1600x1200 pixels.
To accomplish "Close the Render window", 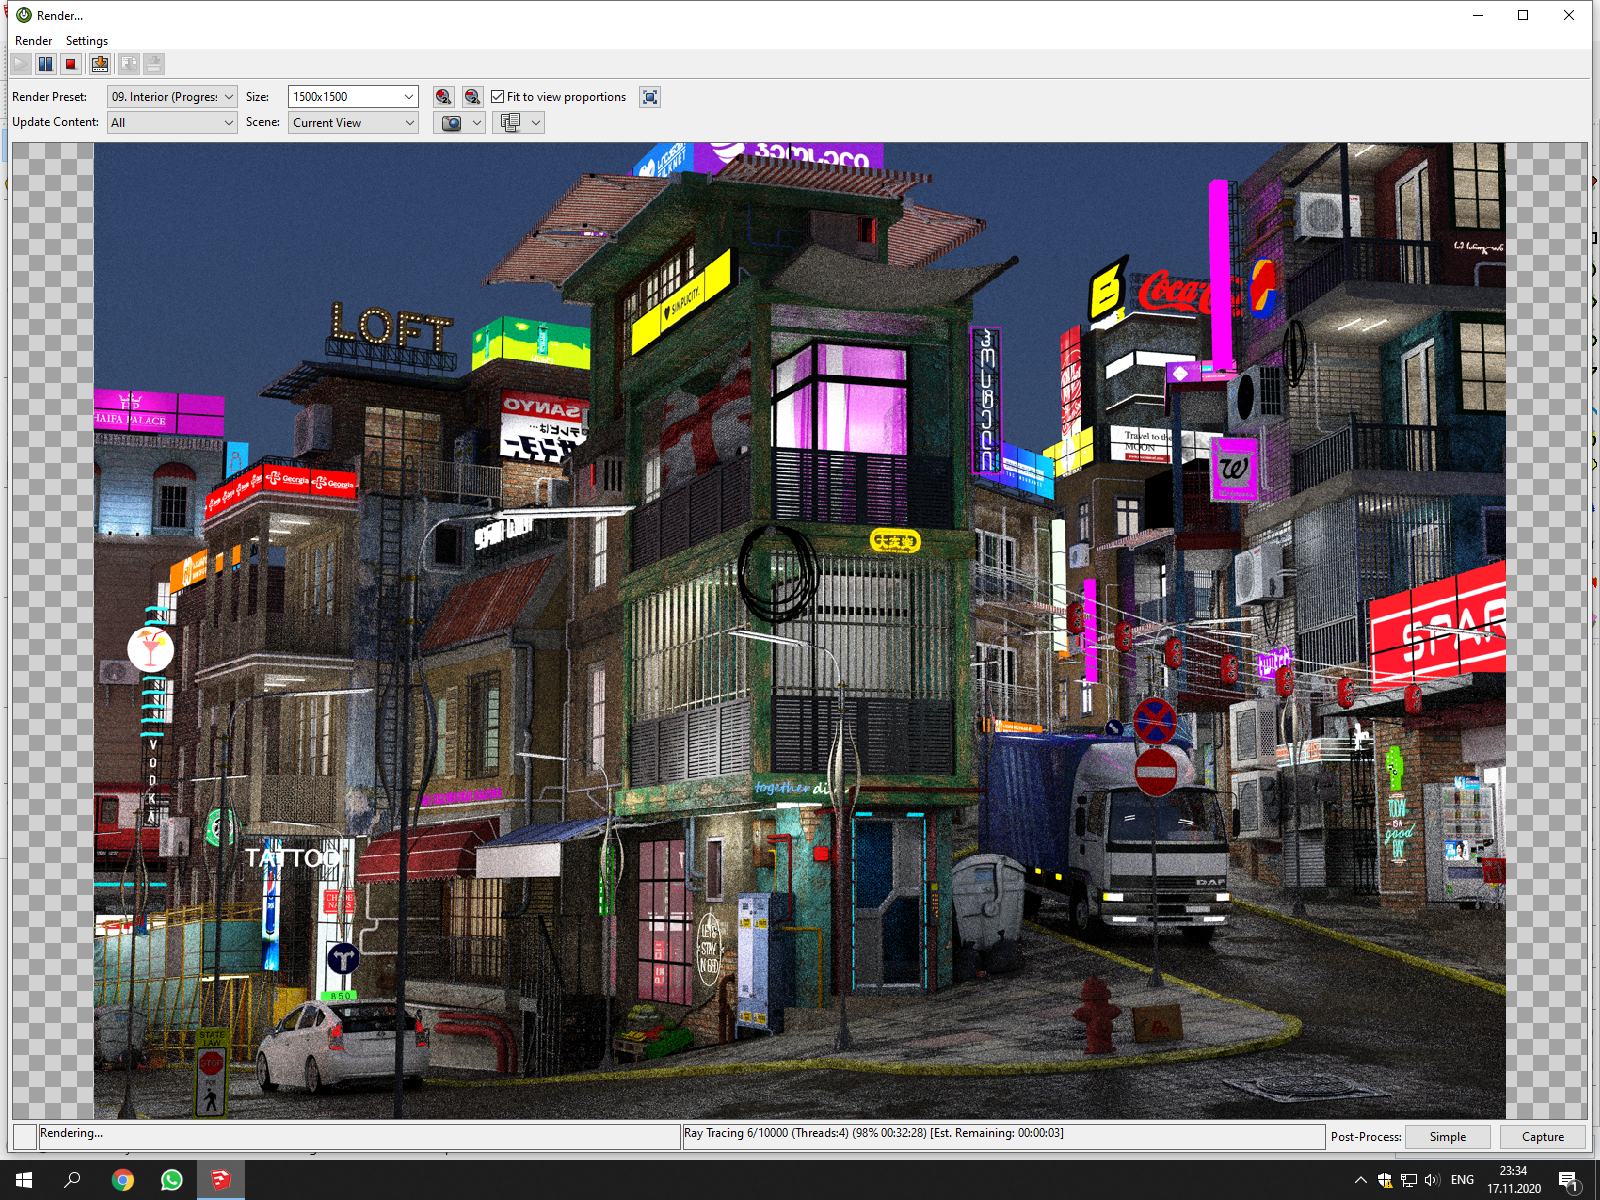I will click(x=1569, y=15).
